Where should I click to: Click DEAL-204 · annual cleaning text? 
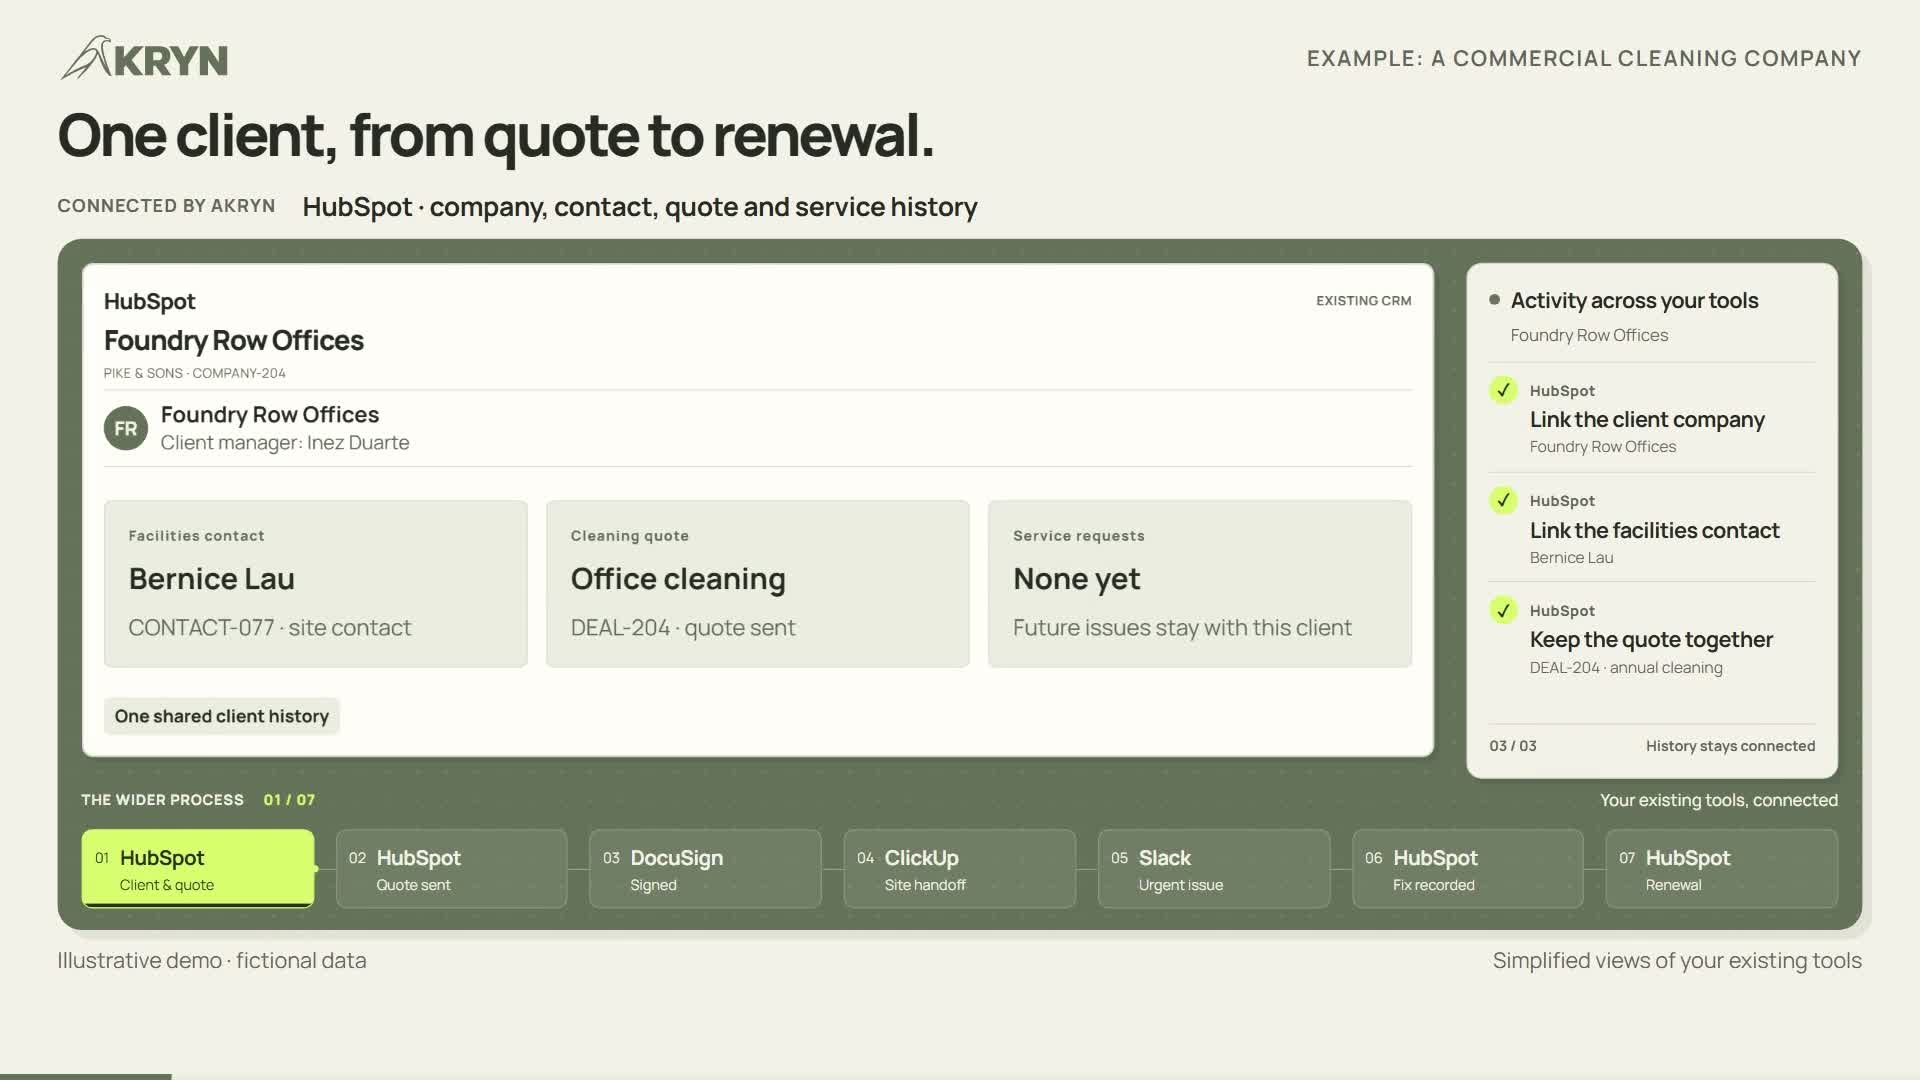pyautogui.click(x=1626, y=668)
